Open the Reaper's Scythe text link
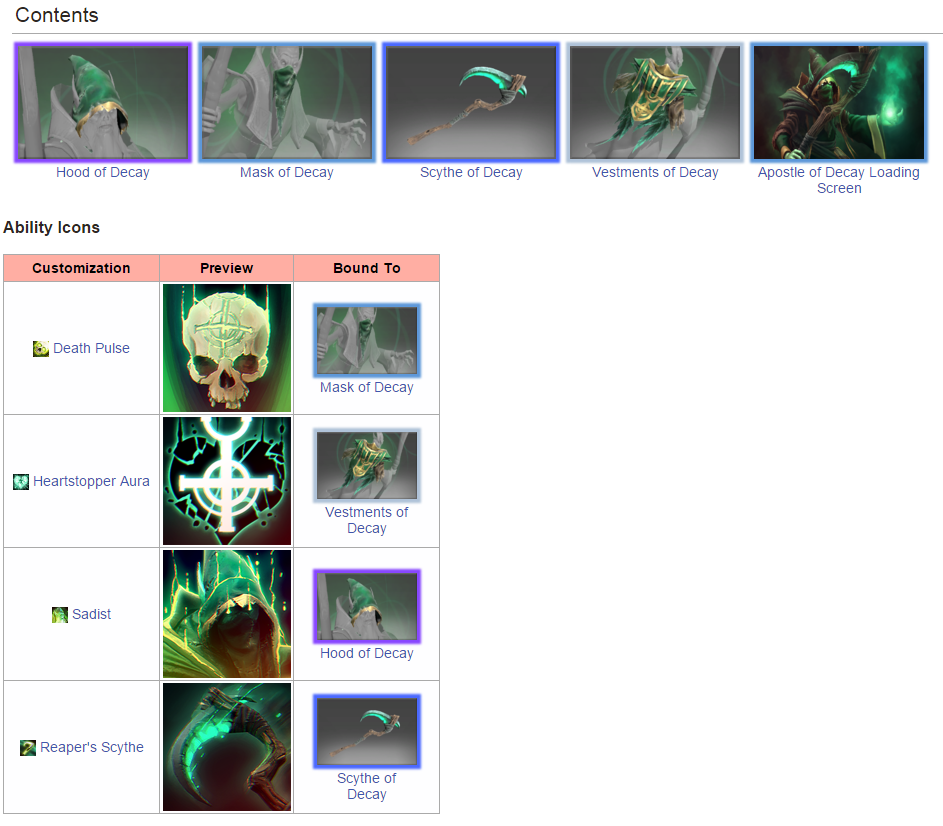943x826 pixels. tap(92, 747)
